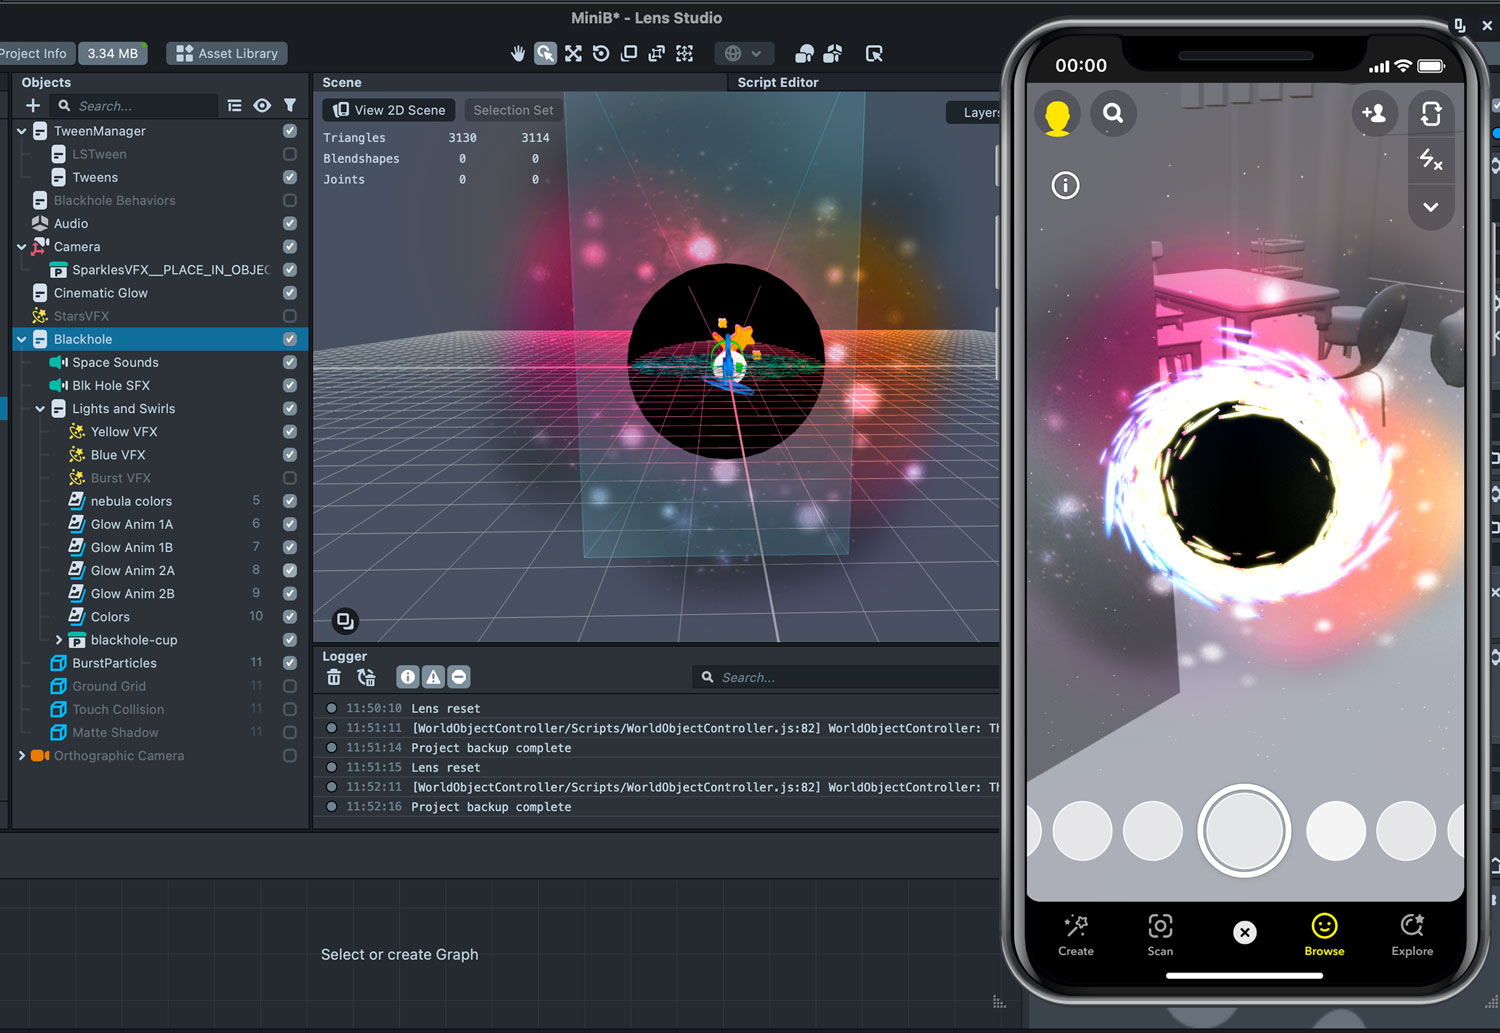Expand the Orthographic Camera tree item
Viewport: 1500px width, 1033px height.
coord(22,755)
